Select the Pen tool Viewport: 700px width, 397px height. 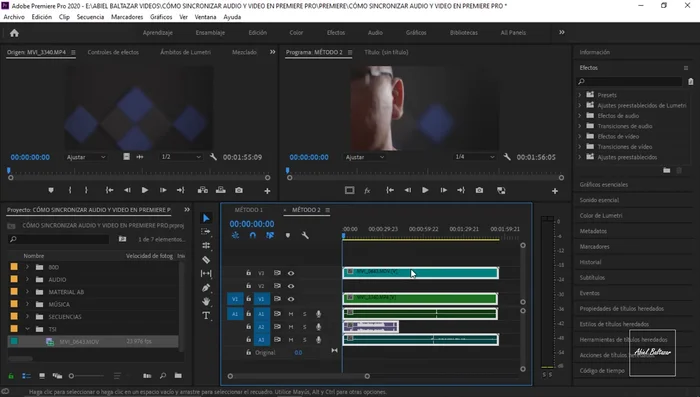pos(206,288)
